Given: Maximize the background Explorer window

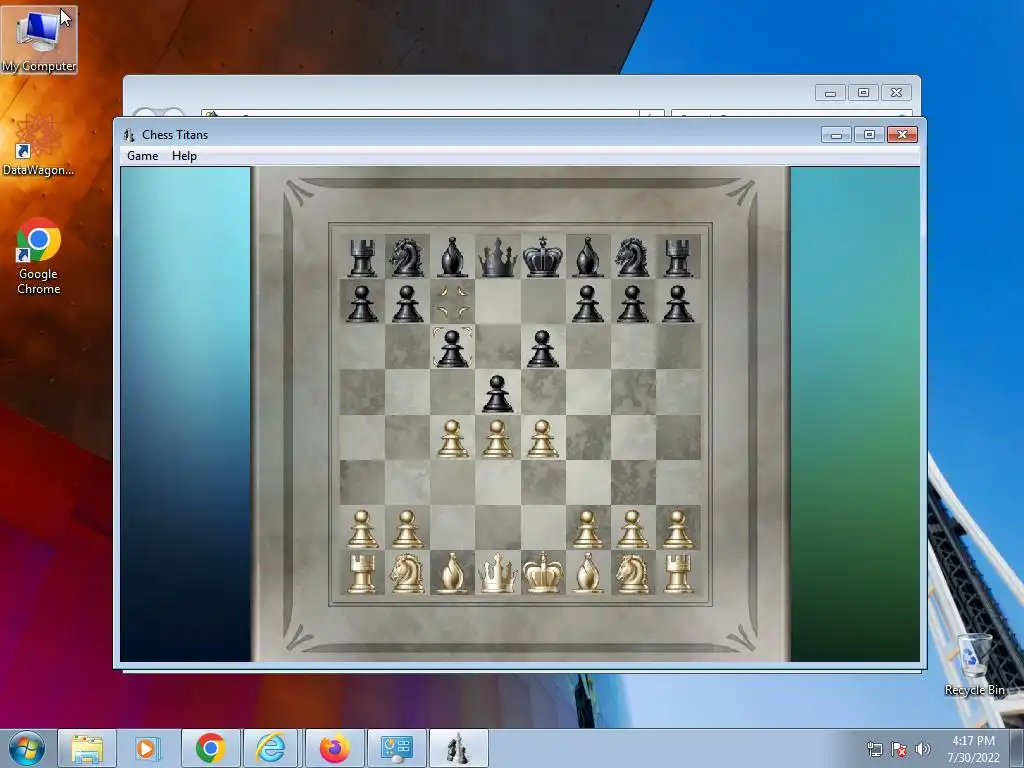Looking at the screenshot, I should [x=863, y=93].
